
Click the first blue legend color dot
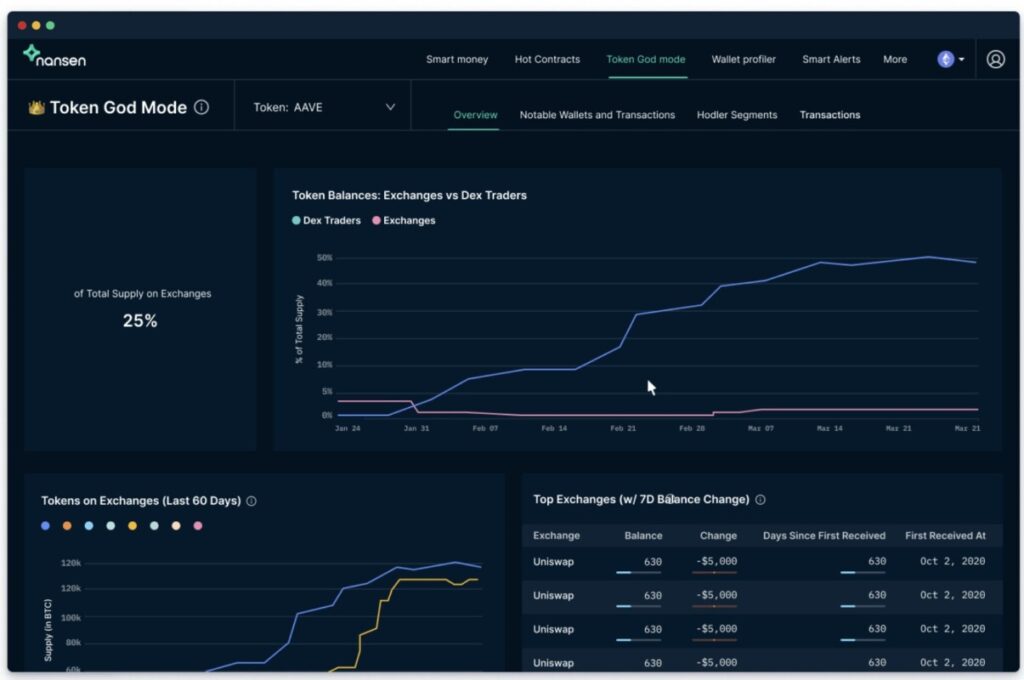point(46,526)
